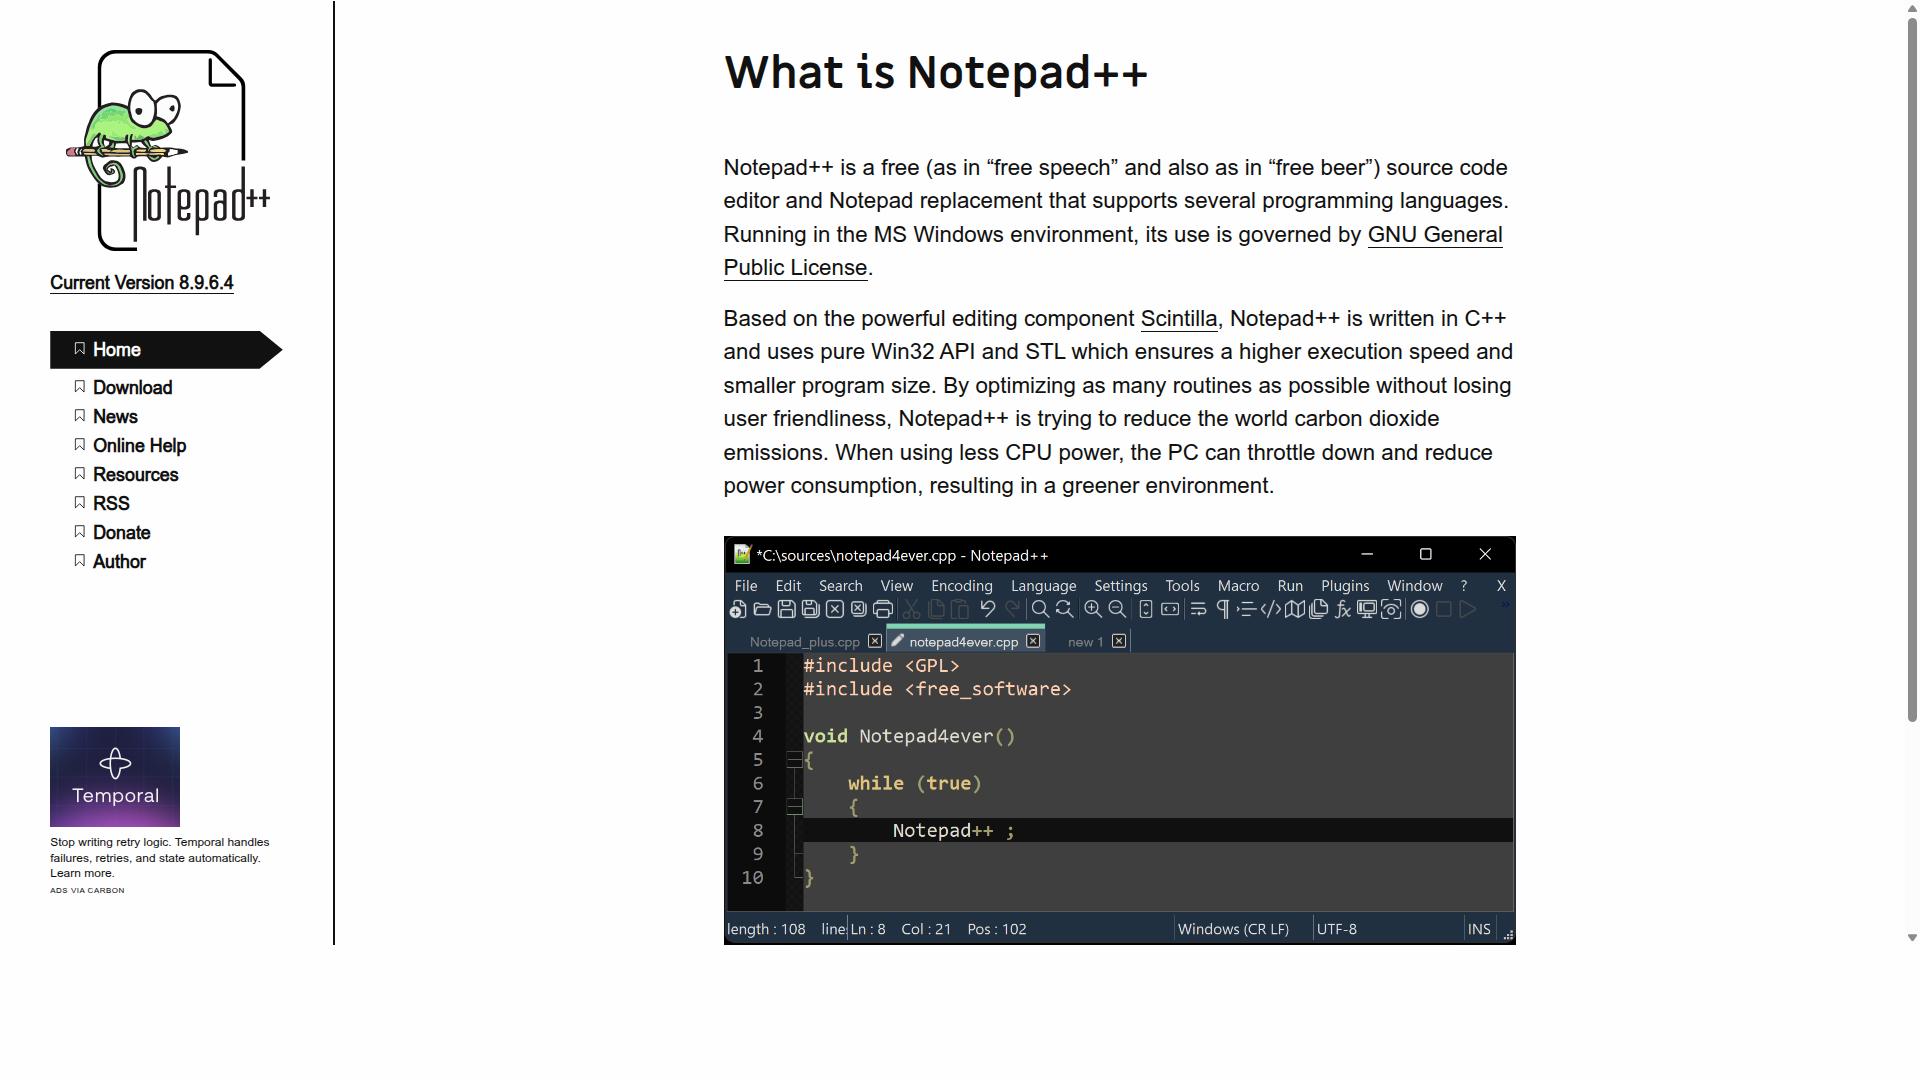Click the Zoom Out icon
This screenshot has height=1080, width=1920.
[1117, 609]
